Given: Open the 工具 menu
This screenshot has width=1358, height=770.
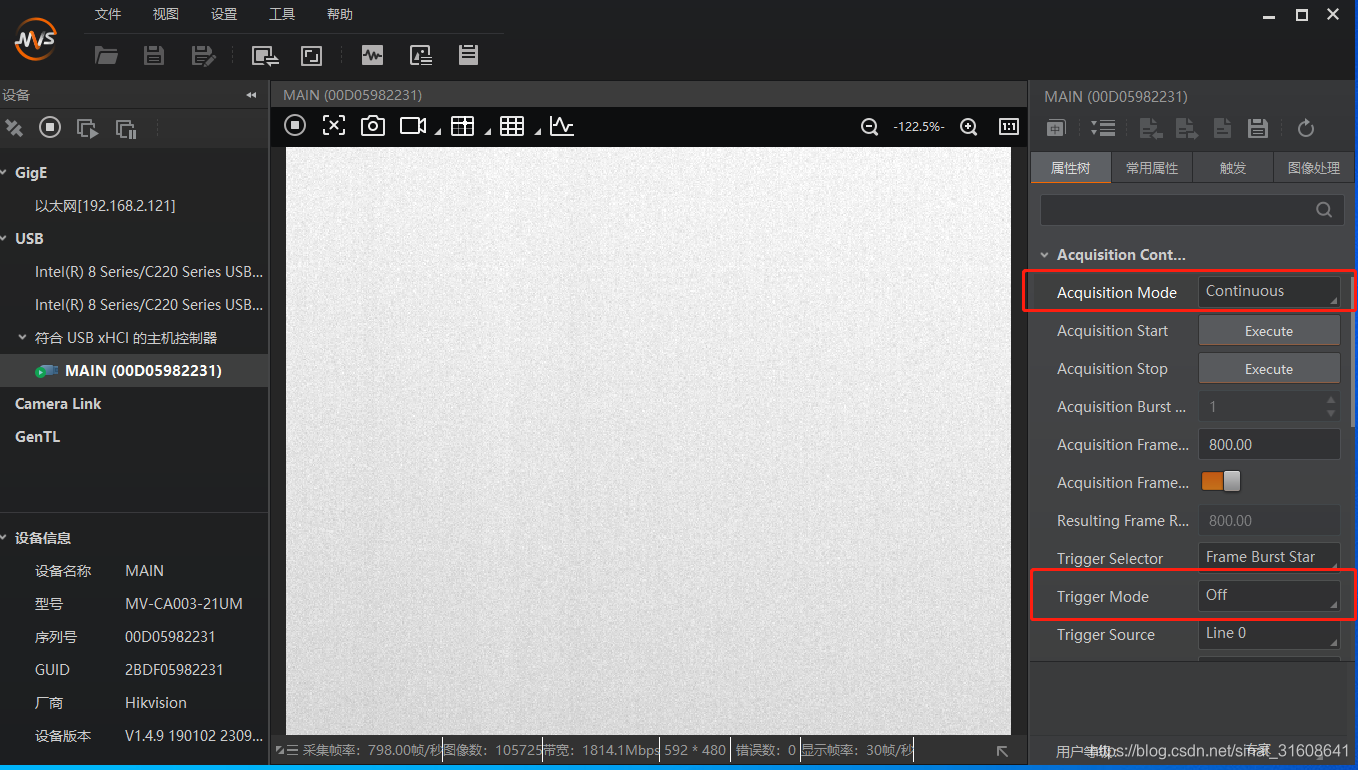Looking at the screenshot, I should click(x=282, y=14).
